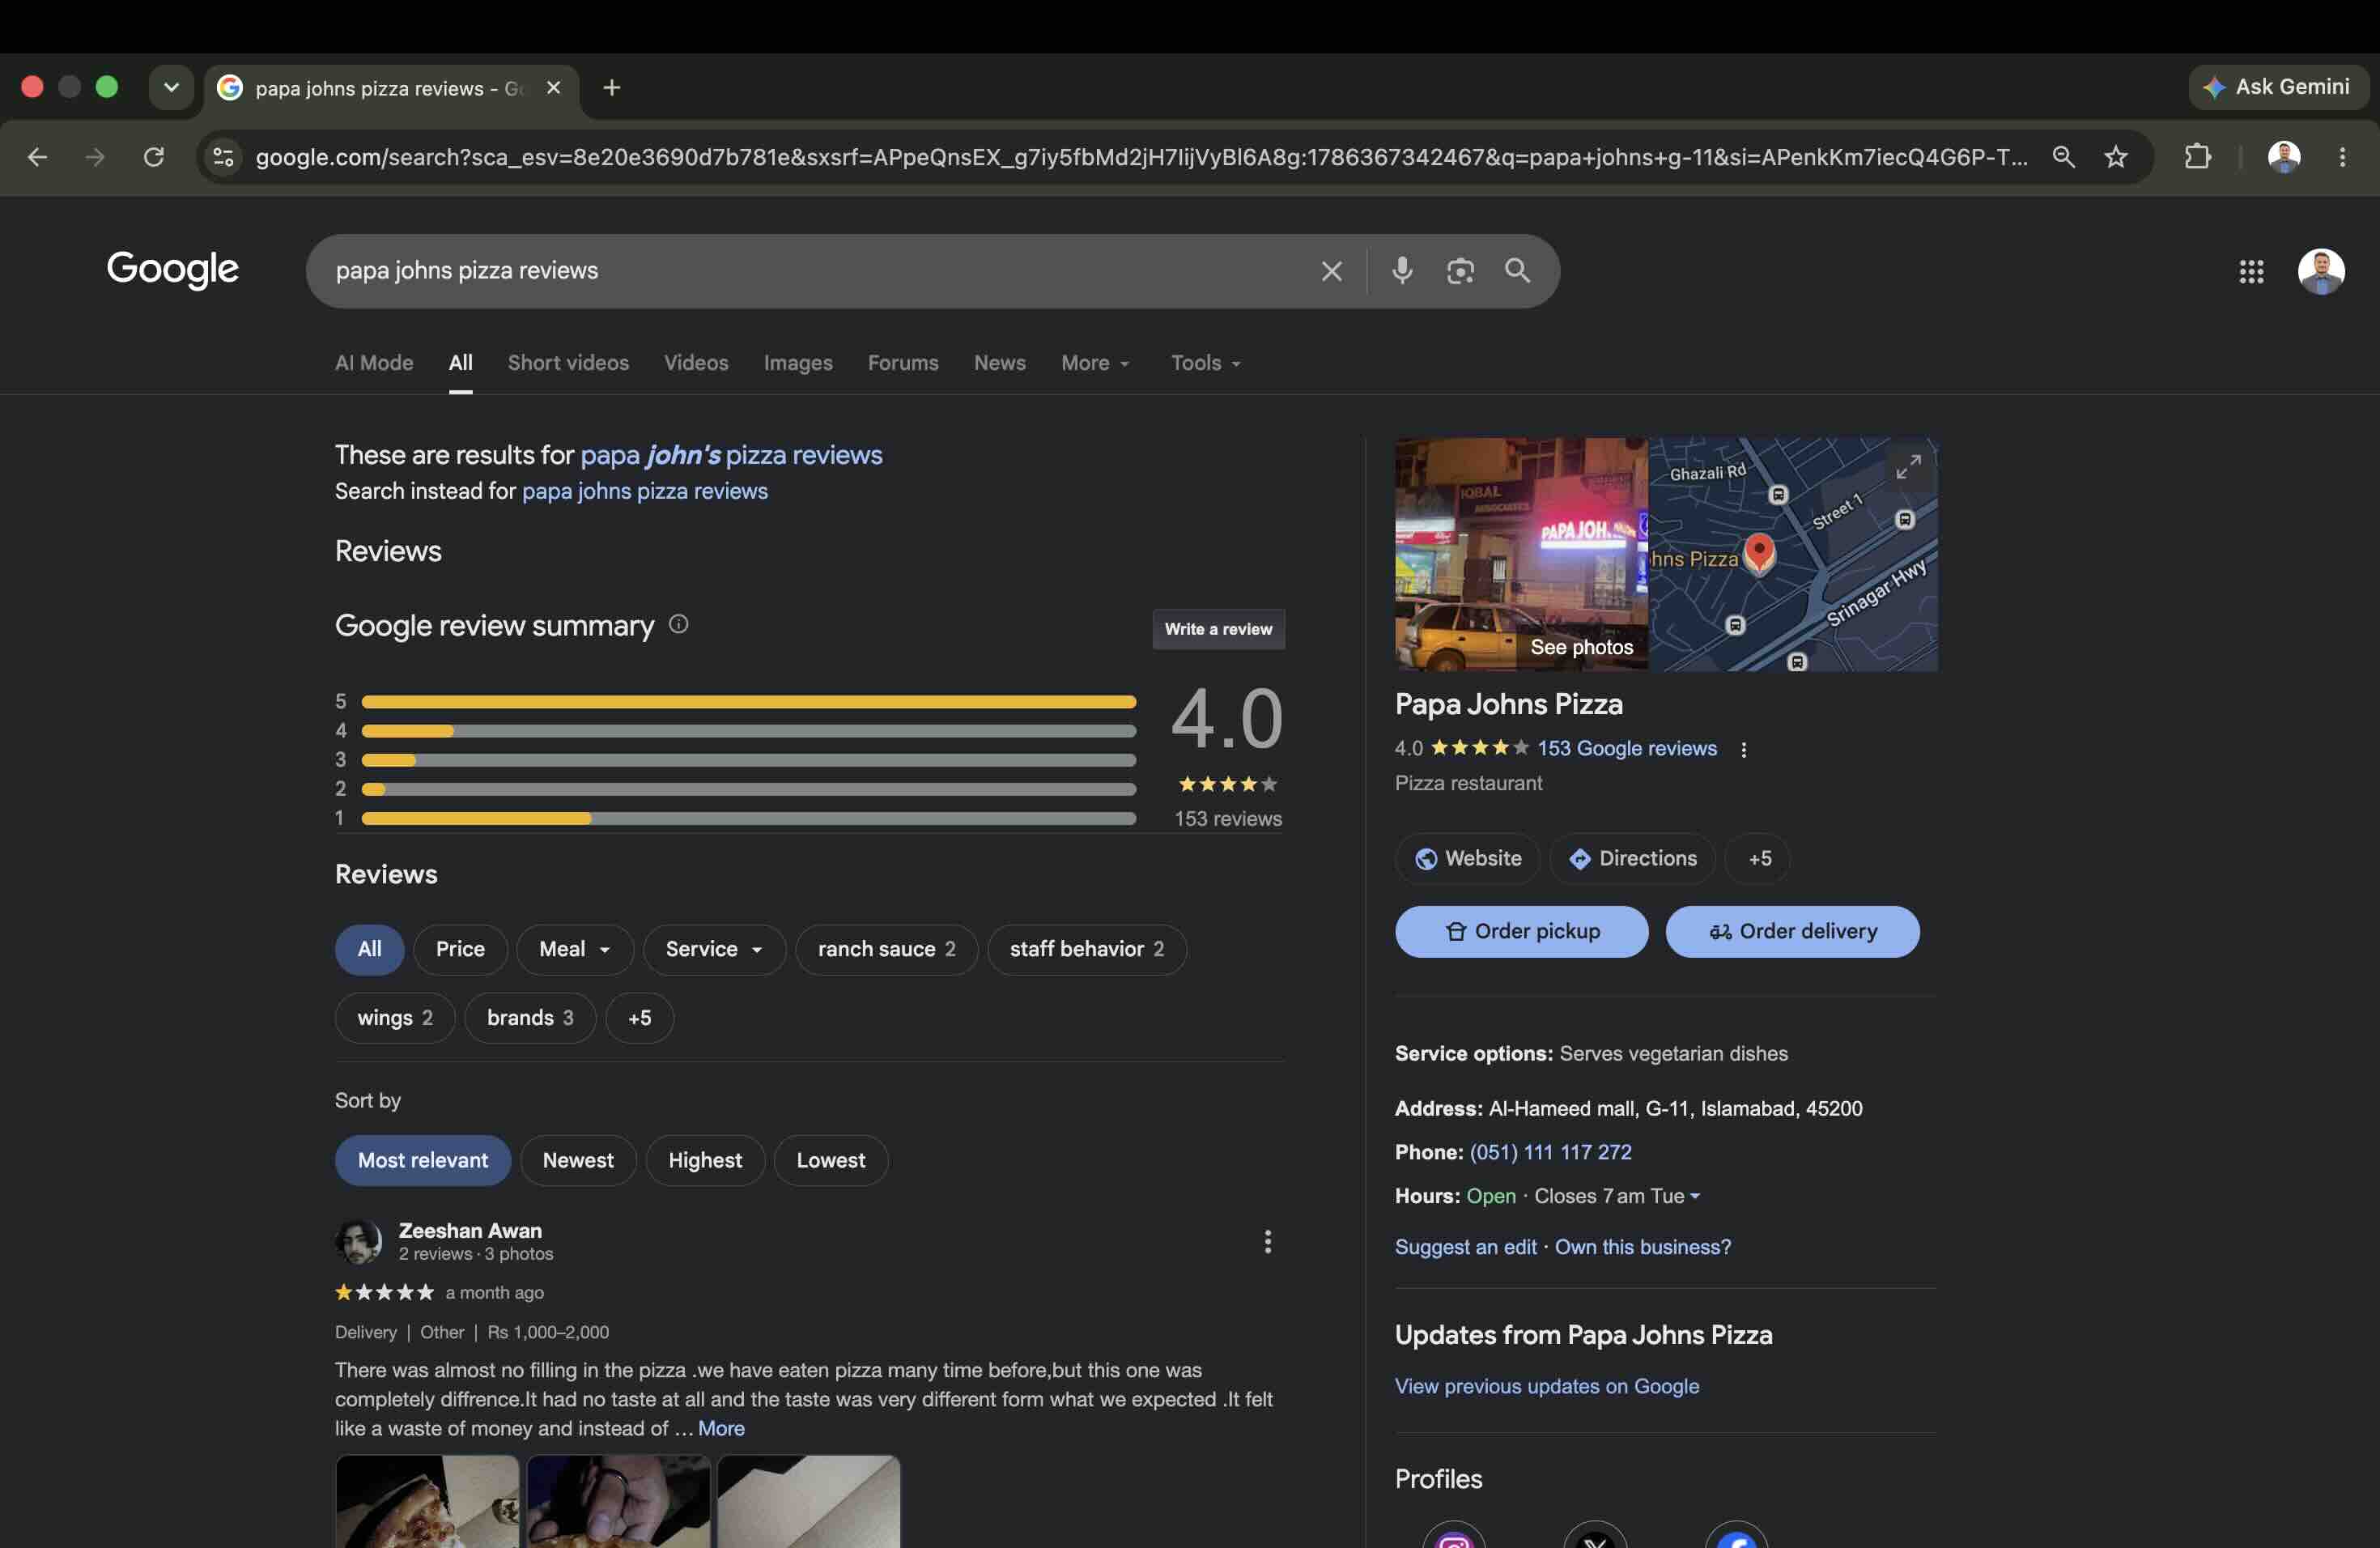Viewport: 2380px width, 1548px height.
Task: Toggle the Price filter chip
Action: point(460,949)
